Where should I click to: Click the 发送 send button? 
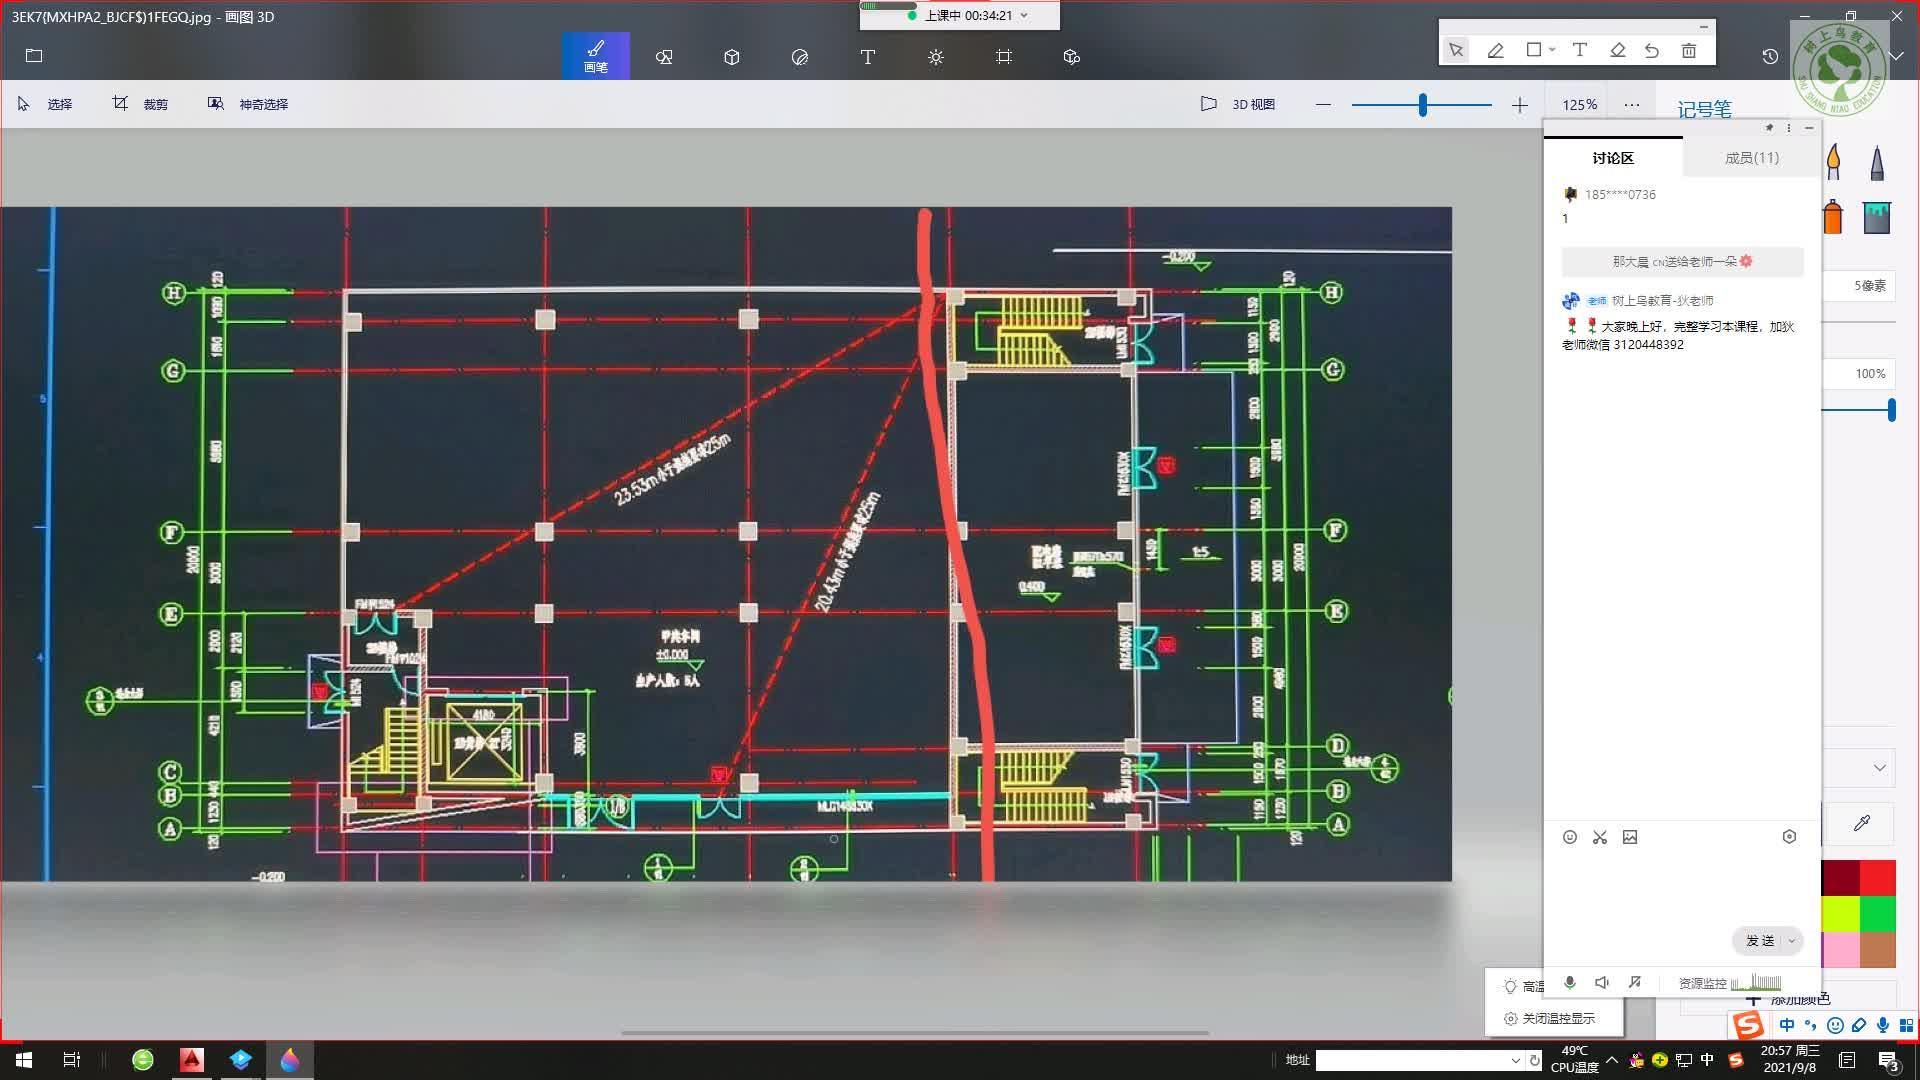(1759, 941)
